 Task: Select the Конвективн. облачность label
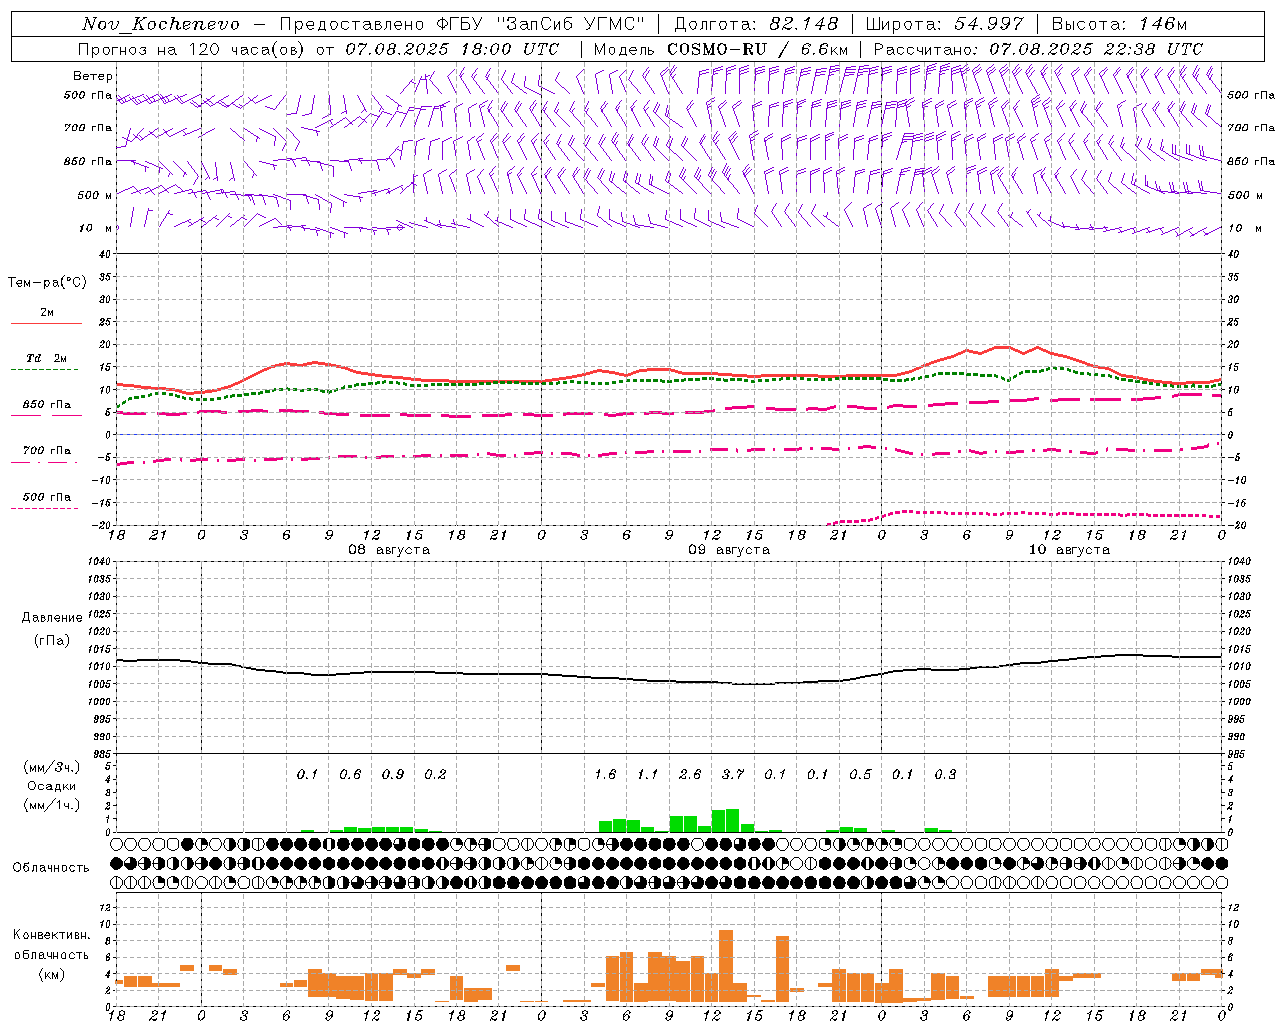pyautogui.click(x=51, y=945)
